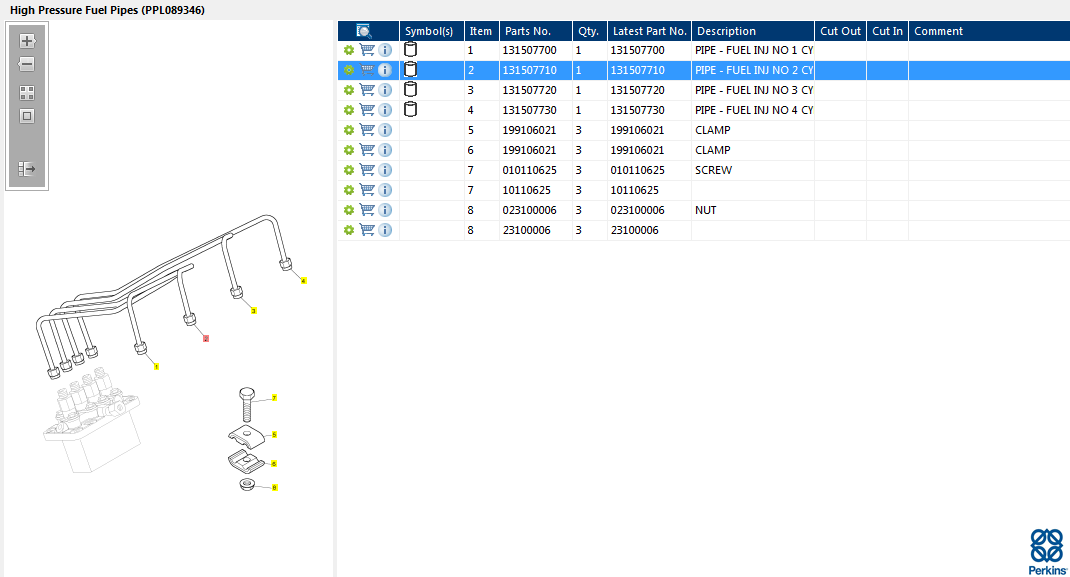Open info icon for item 4 pipe
This screenshot has width=1070, height=577.
point(385,110)
